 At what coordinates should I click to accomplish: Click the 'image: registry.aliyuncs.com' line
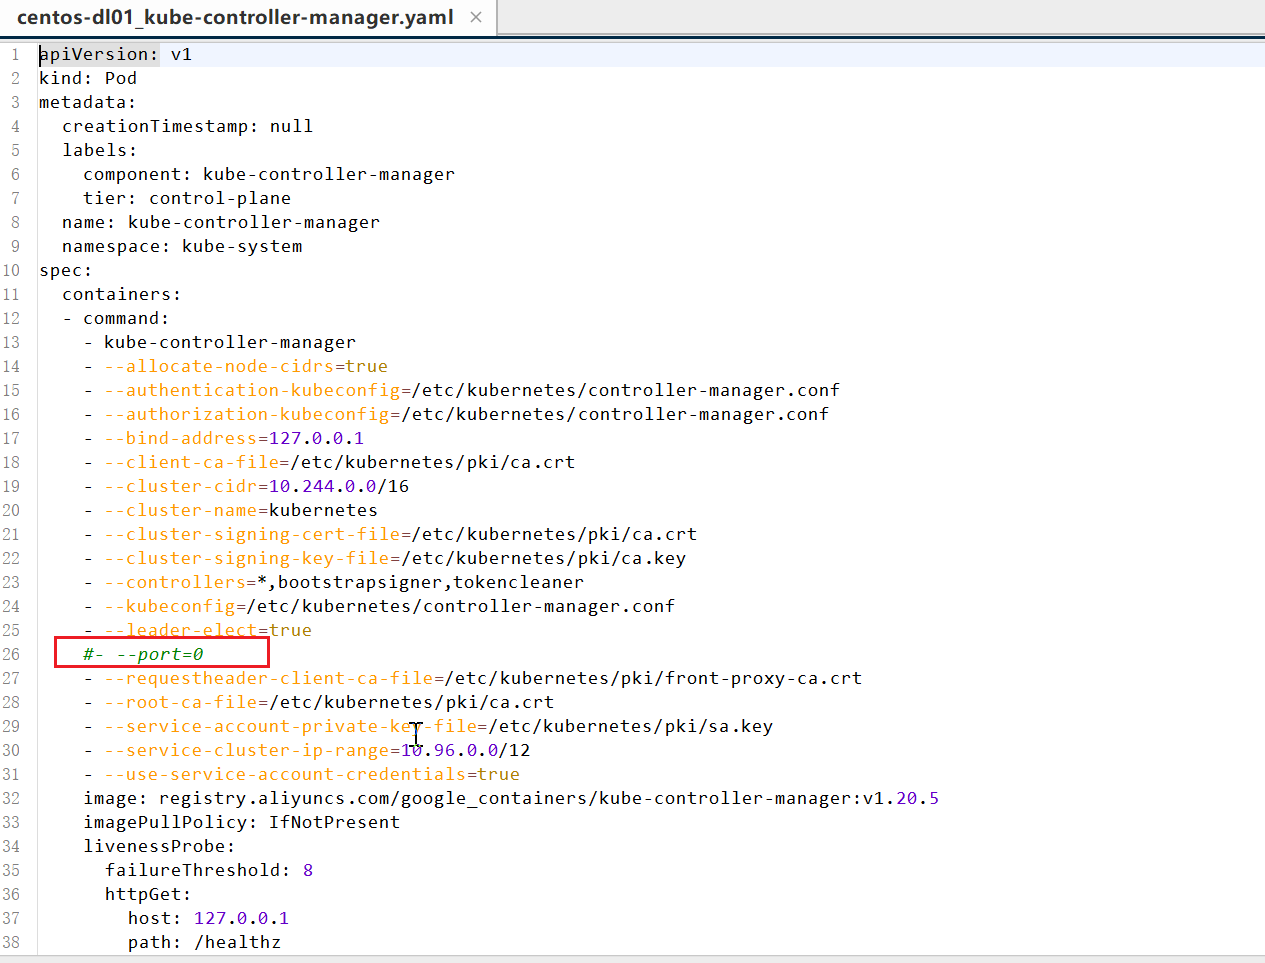[x=511, y=798]
